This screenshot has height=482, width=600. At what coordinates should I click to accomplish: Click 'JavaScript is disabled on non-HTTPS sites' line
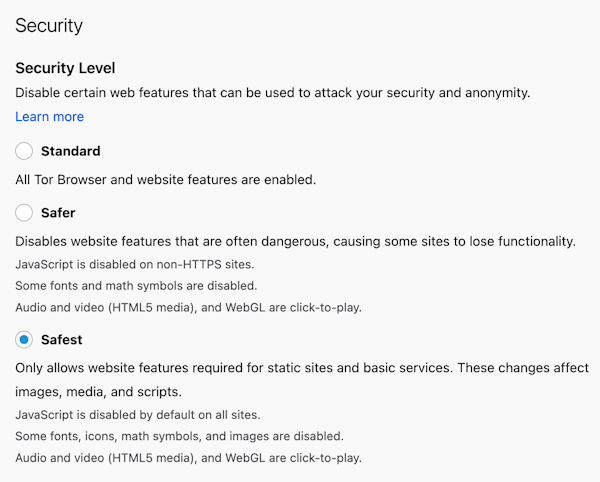[x=135, y=264]
